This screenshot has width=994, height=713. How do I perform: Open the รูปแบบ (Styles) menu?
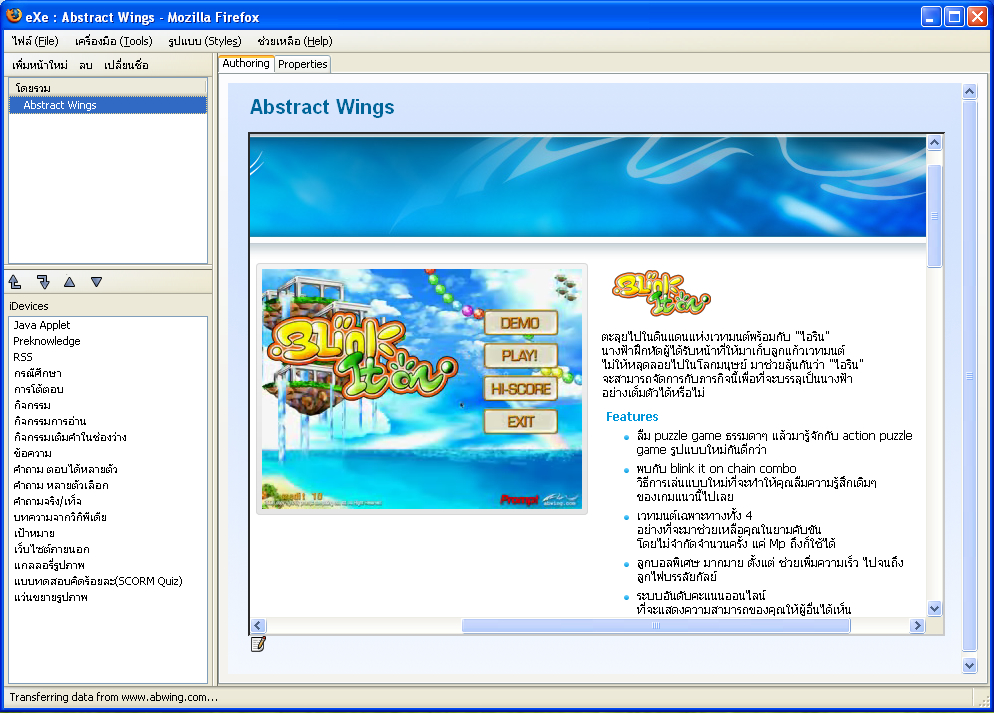pos(205,41)
